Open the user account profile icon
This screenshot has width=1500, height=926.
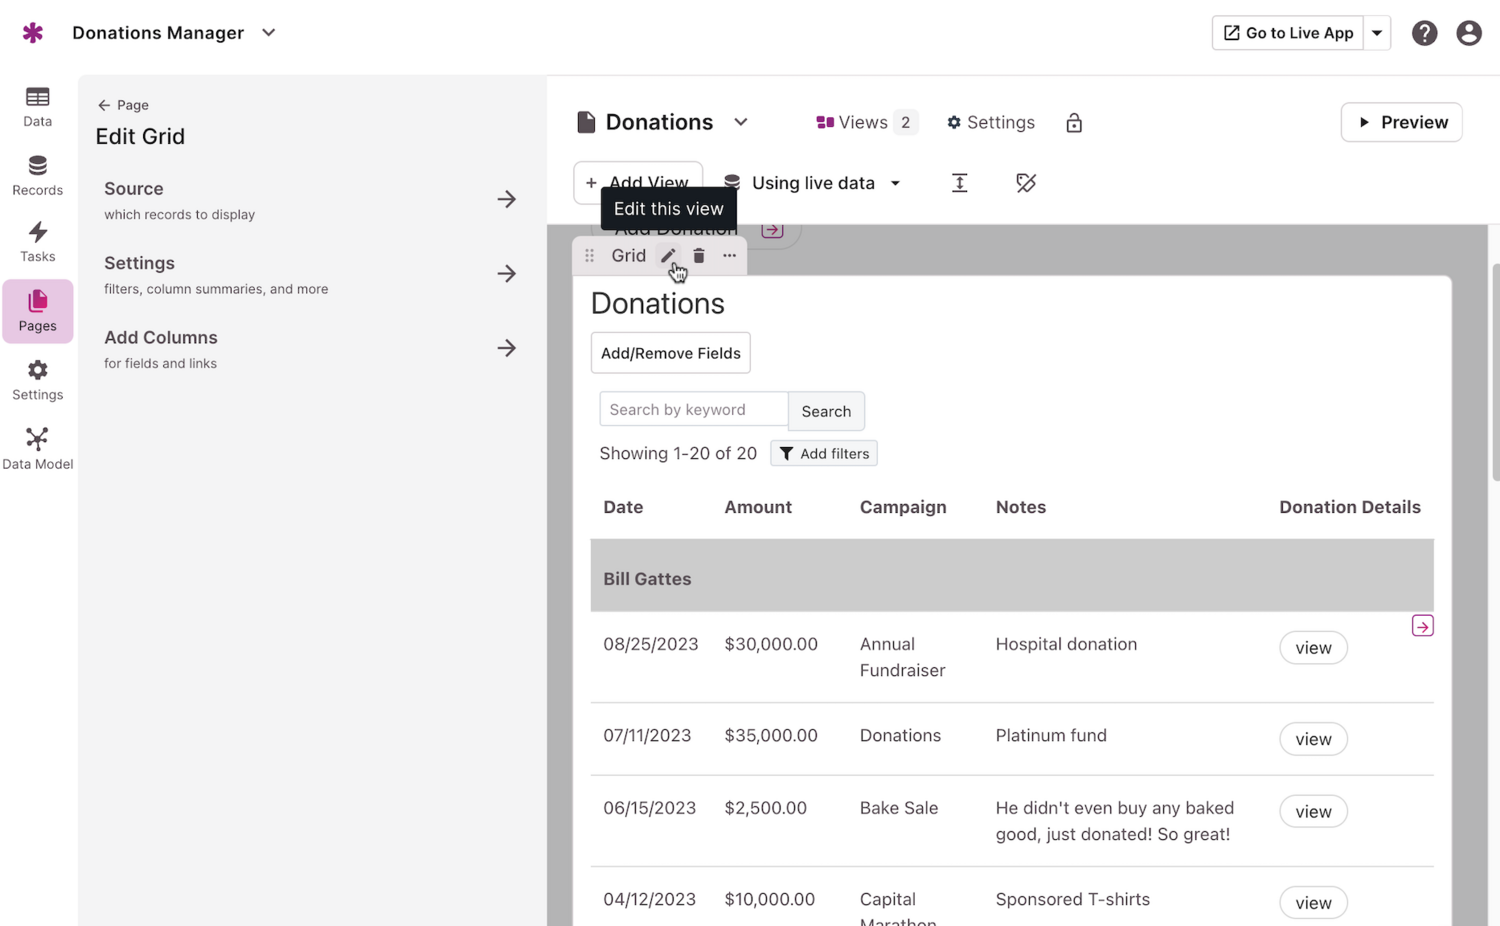tap(1468, 33)
